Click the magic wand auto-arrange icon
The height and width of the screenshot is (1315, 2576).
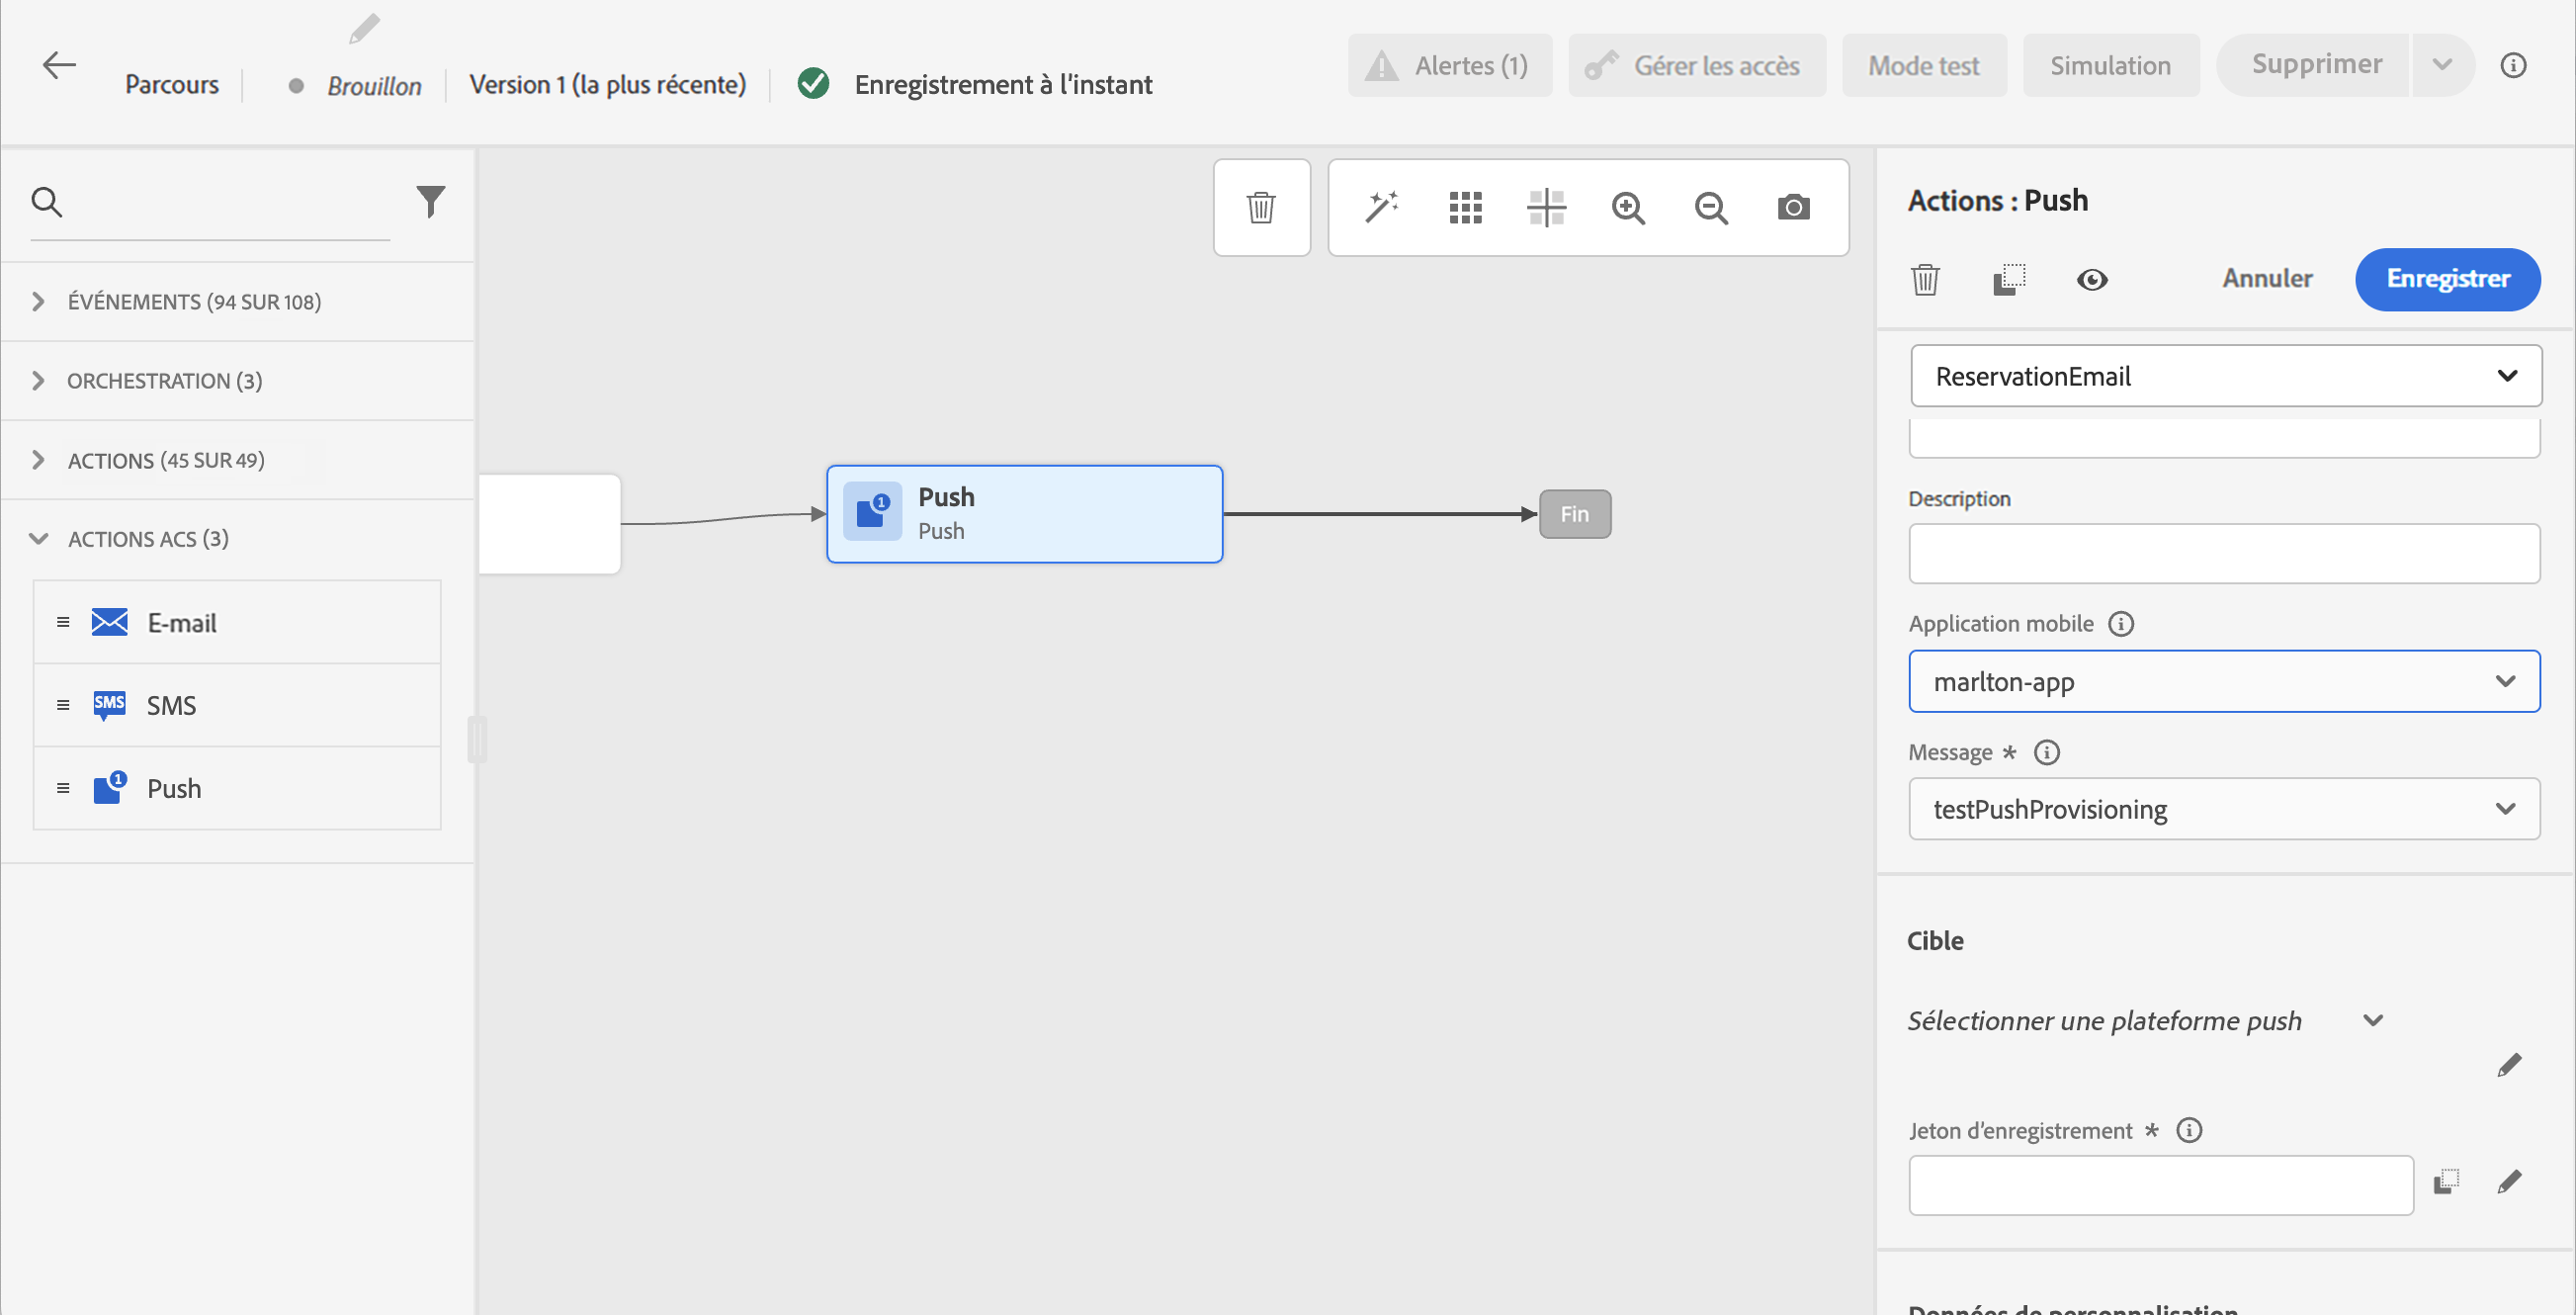(x=1381, y=207)
